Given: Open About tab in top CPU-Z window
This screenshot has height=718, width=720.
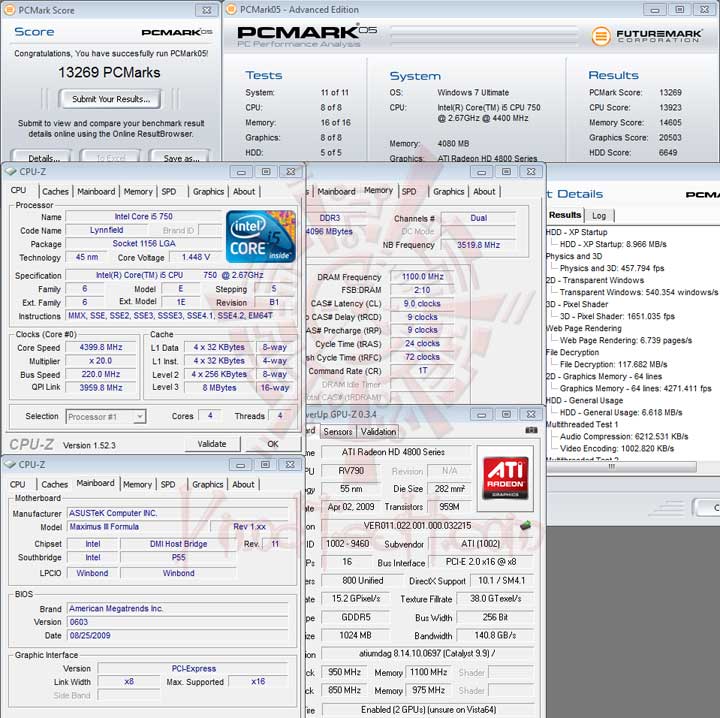Looking at the screenshot, I should tap(244, 191).
